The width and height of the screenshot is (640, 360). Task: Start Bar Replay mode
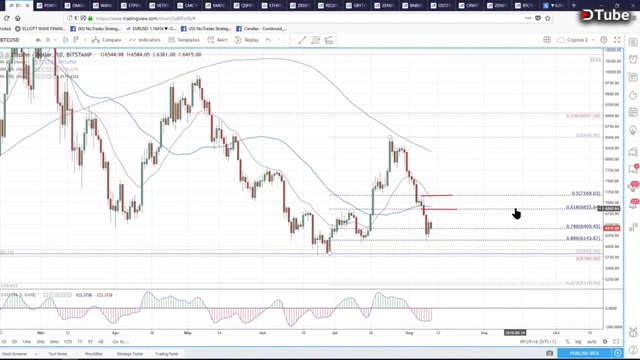[247, 40]
